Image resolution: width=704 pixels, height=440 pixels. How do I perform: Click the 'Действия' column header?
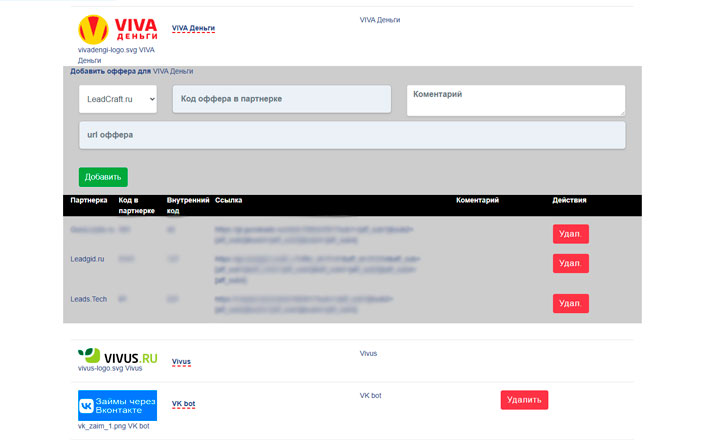click(569, 200)
